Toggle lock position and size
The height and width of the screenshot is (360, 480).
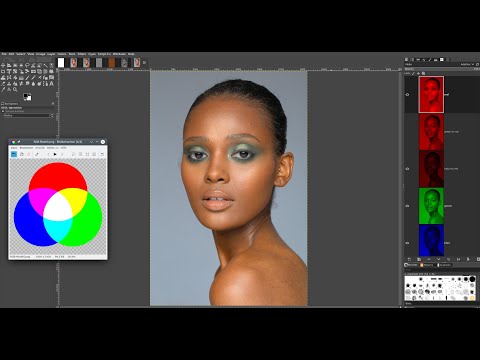tap(418, 73)
